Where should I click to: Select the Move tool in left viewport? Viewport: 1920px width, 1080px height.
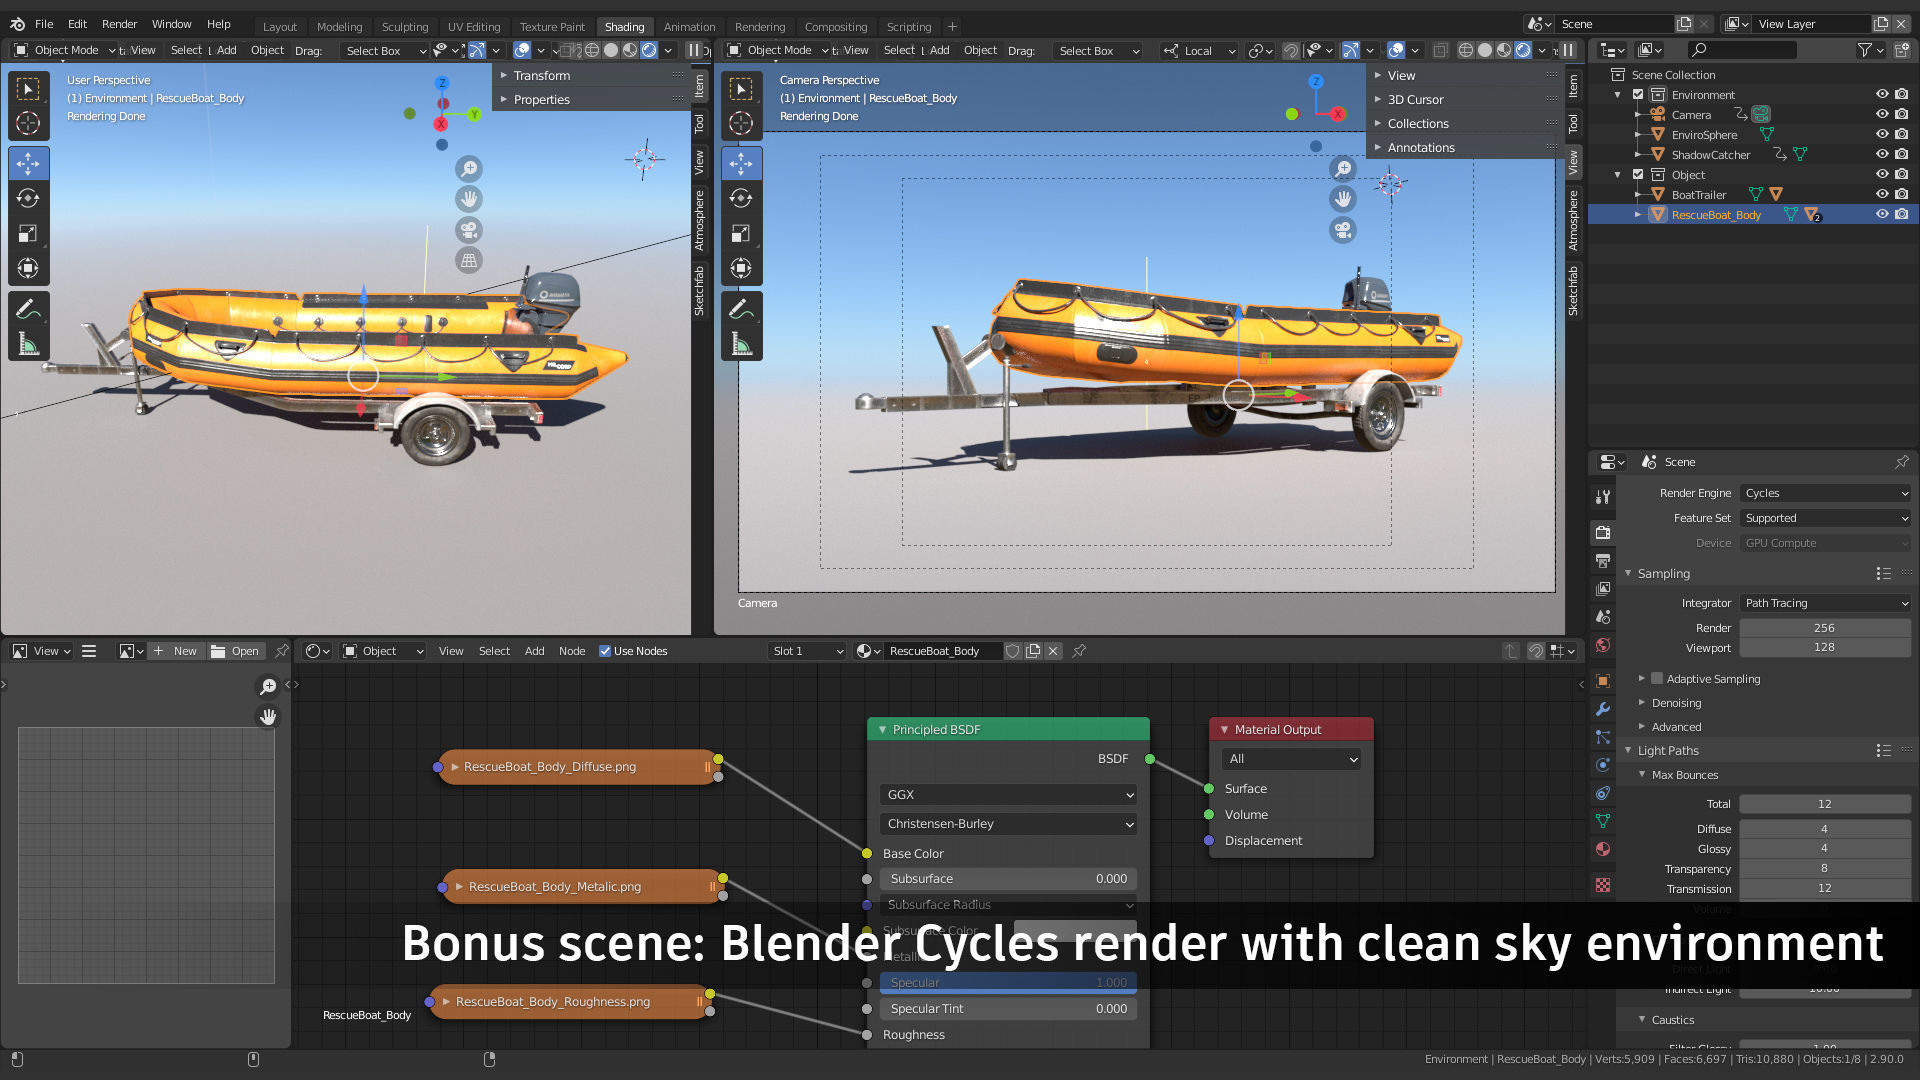coord(28,163)
